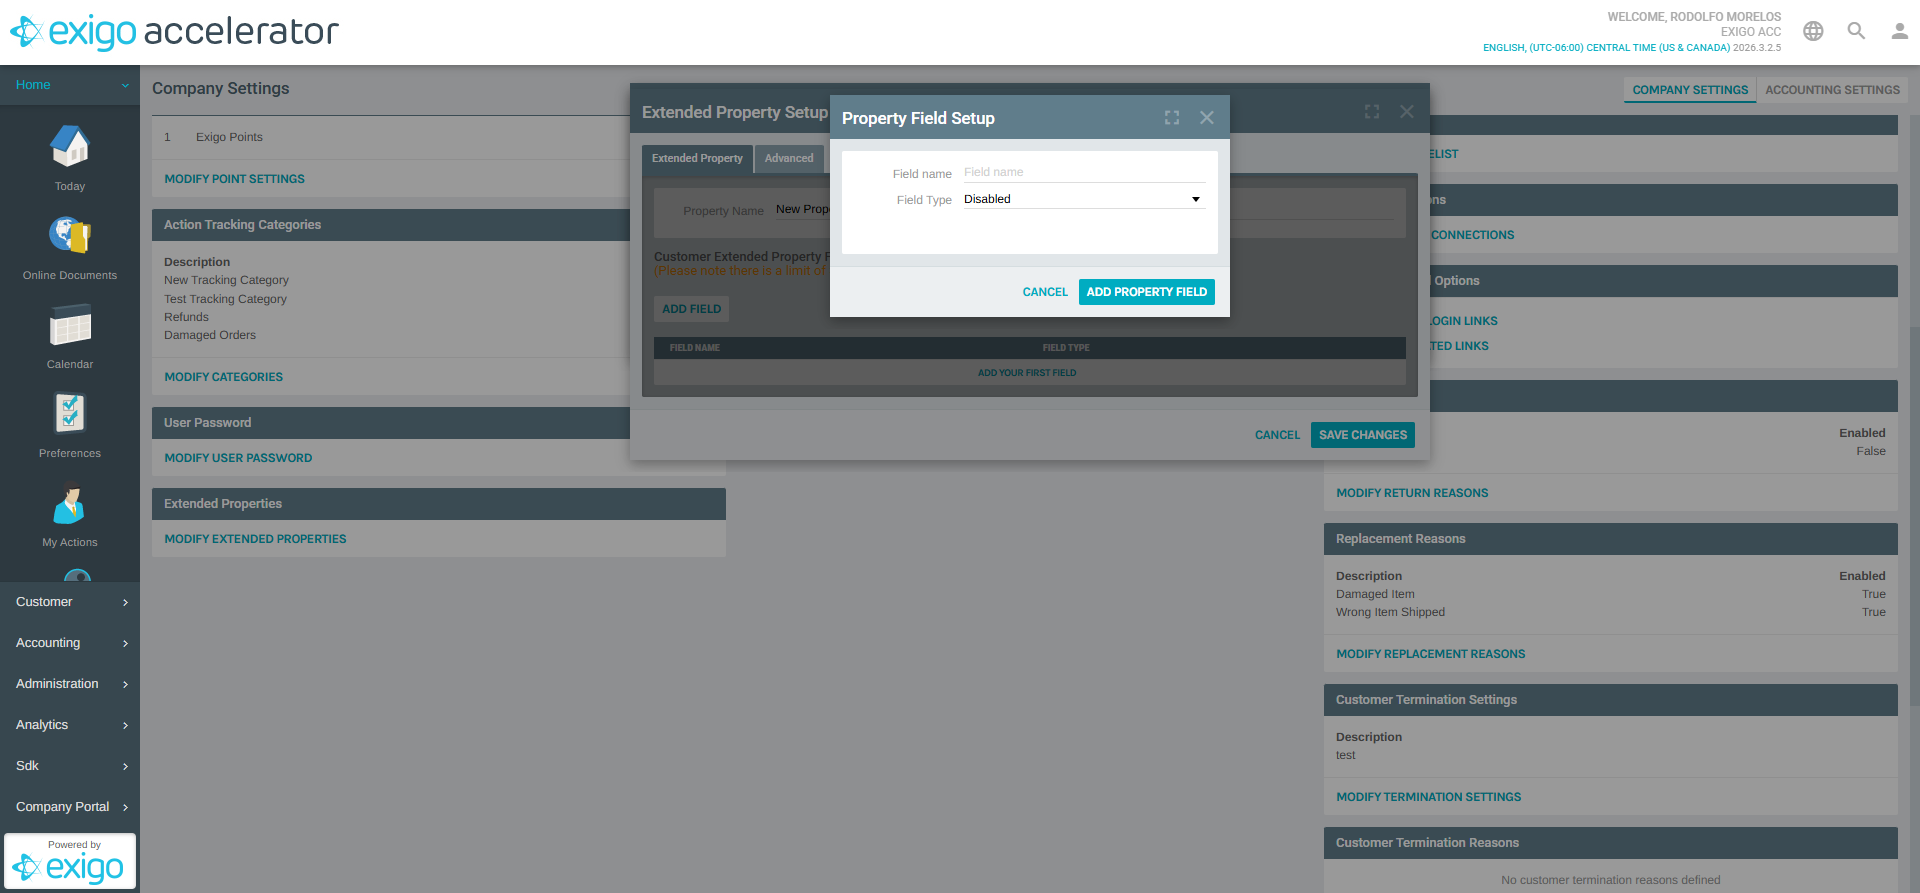Click the Field Type column header
1920x893 pixels.
tap(1066, 348)
